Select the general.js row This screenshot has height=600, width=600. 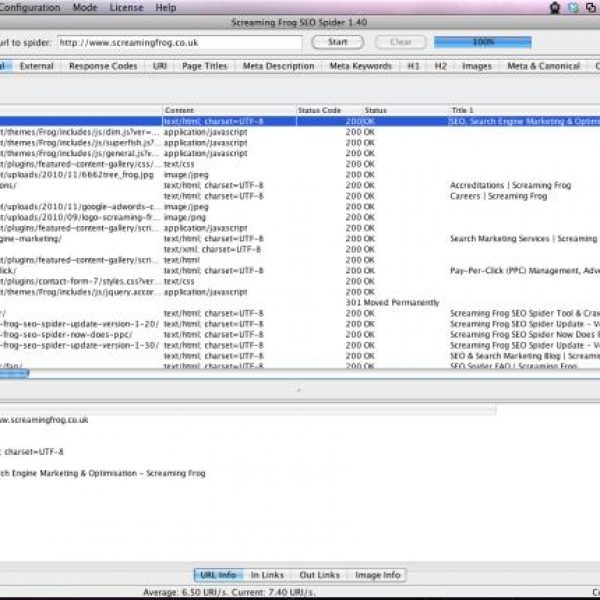pyautogui.click(x=300, y=153)
